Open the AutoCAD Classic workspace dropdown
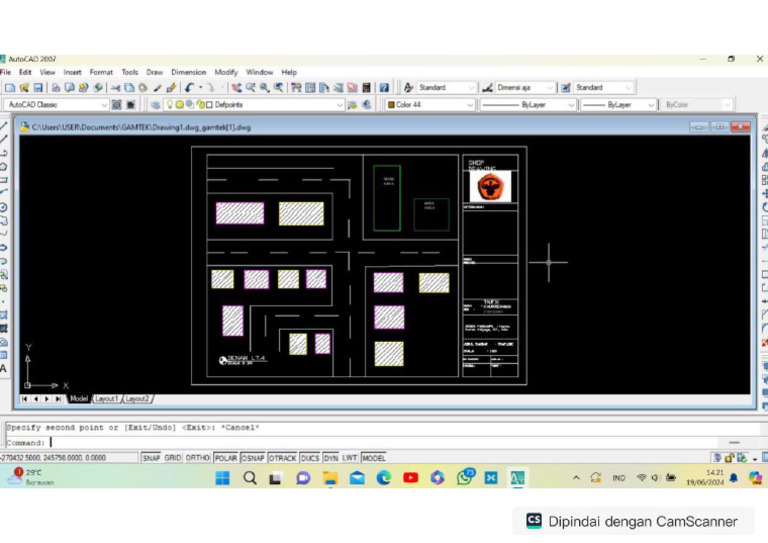Screen dimensions: 768x543 (x=56, y=105)
